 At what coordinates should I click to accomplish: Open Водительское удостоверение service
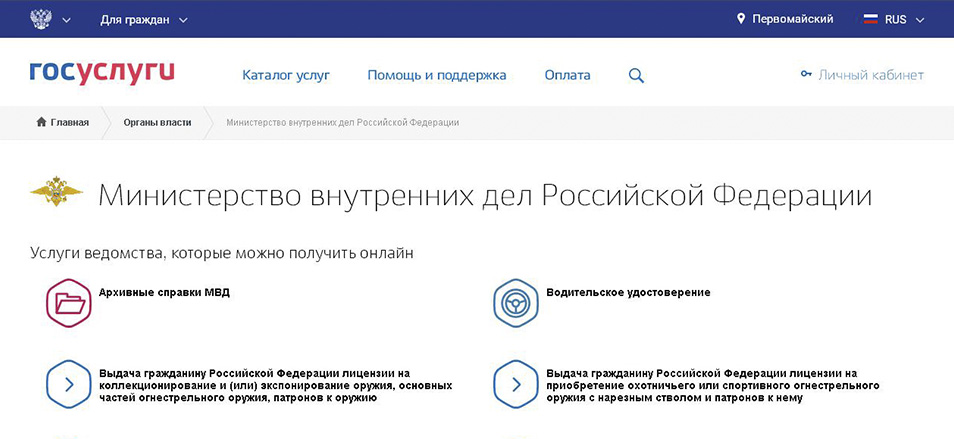click(x=628, y=292)
